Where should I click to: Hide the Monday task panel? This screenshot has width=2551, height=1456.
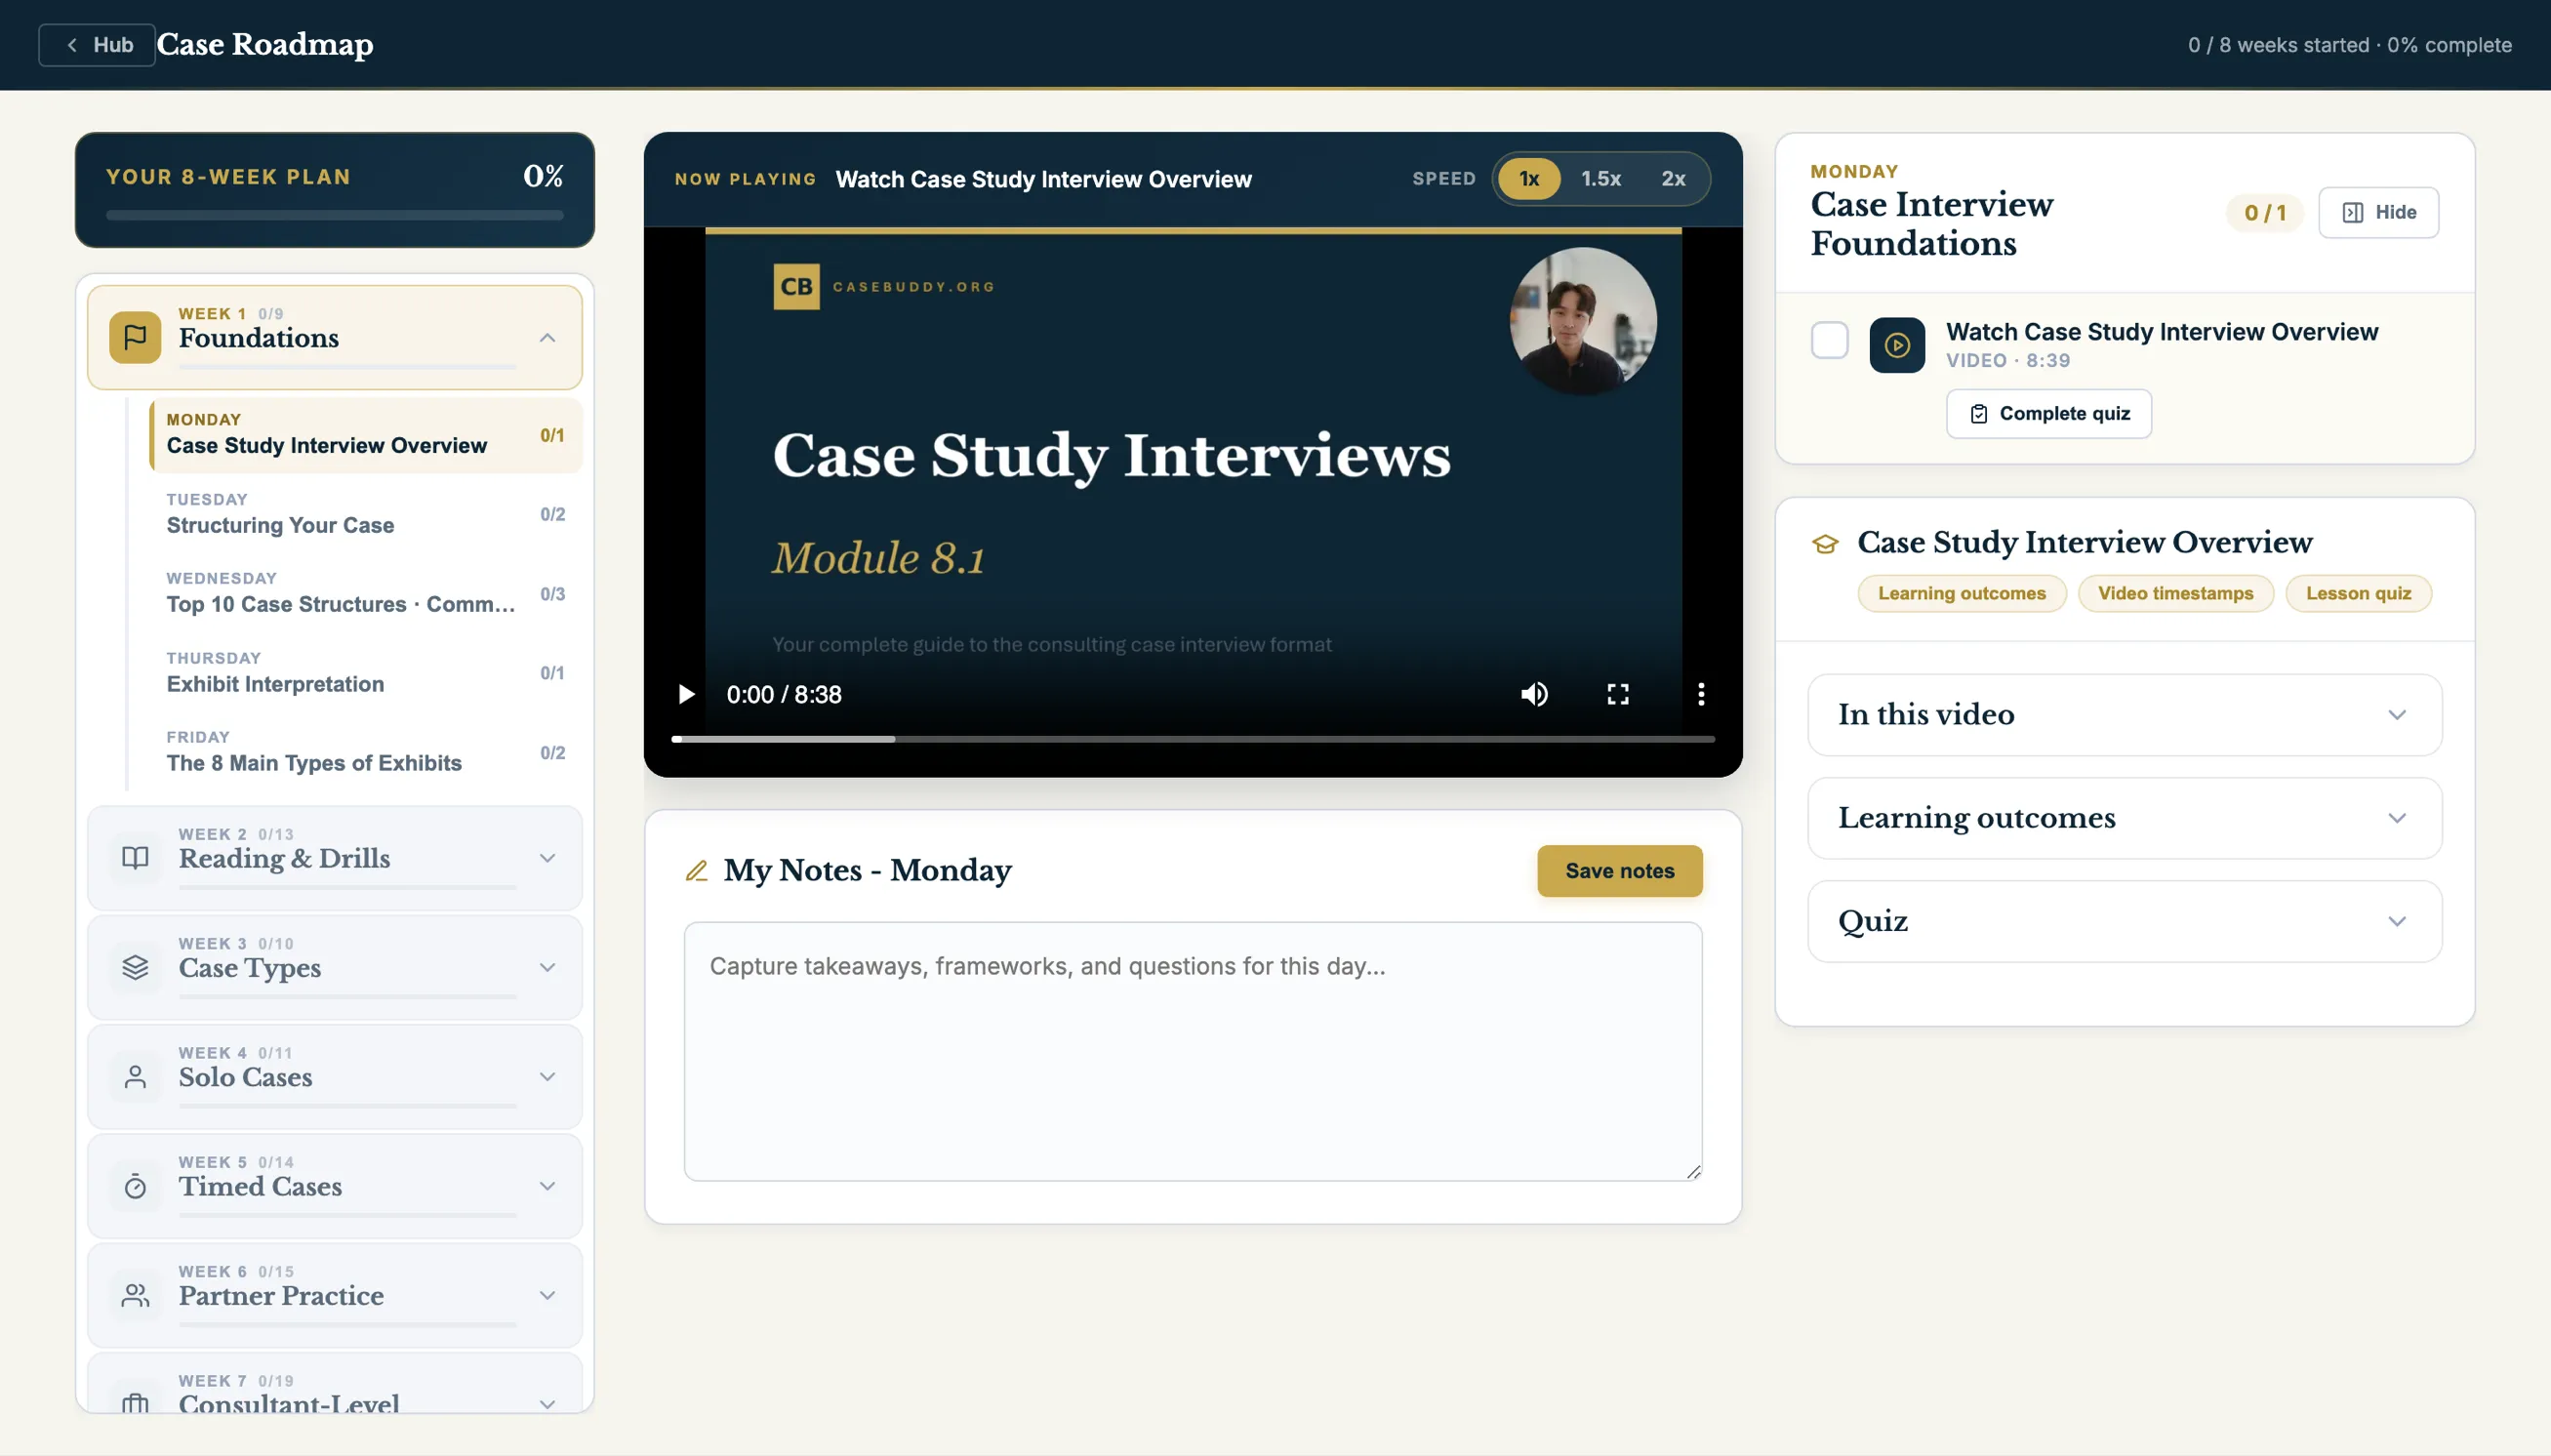[x=2378, y=212]
